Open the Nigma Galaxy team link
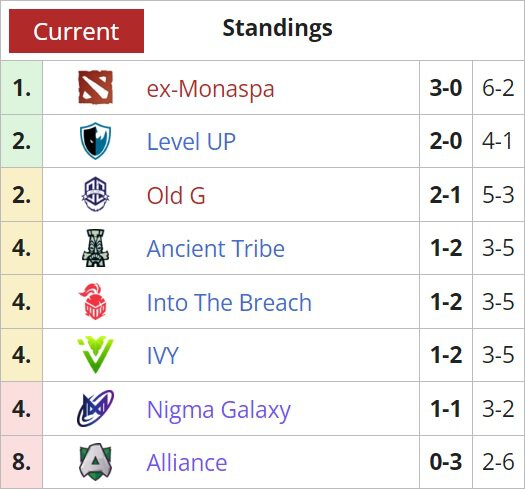 click(219, 410)
